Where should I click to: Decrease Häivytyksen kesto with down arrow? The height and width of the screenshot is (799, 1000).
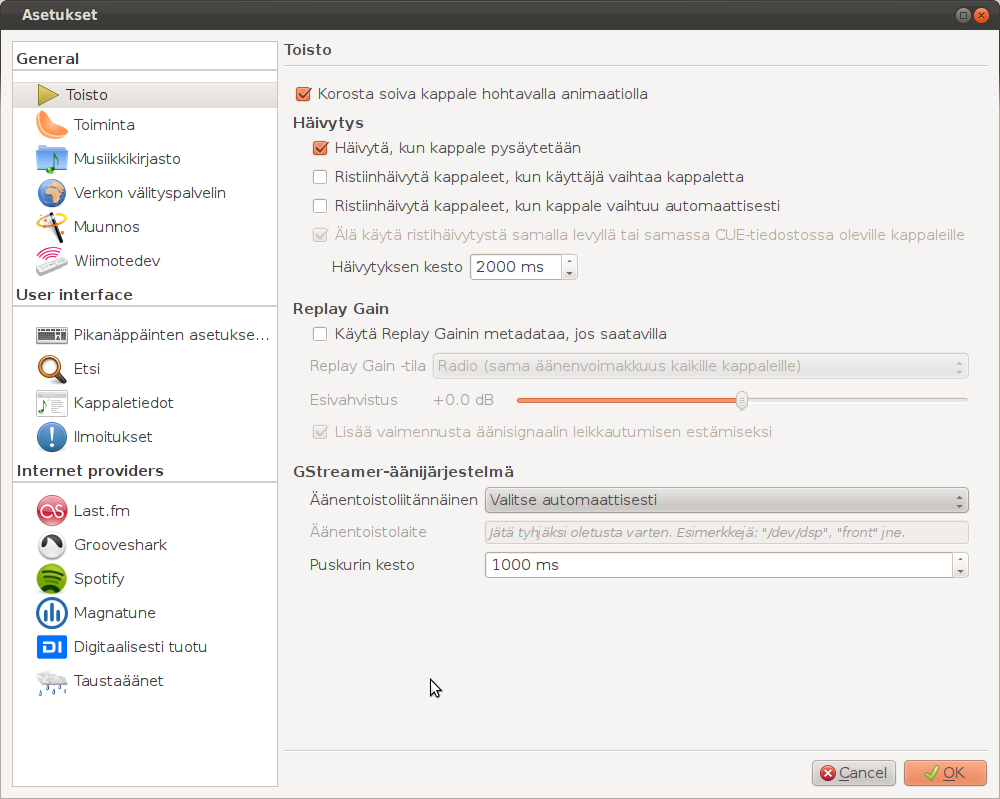point(570,273)
